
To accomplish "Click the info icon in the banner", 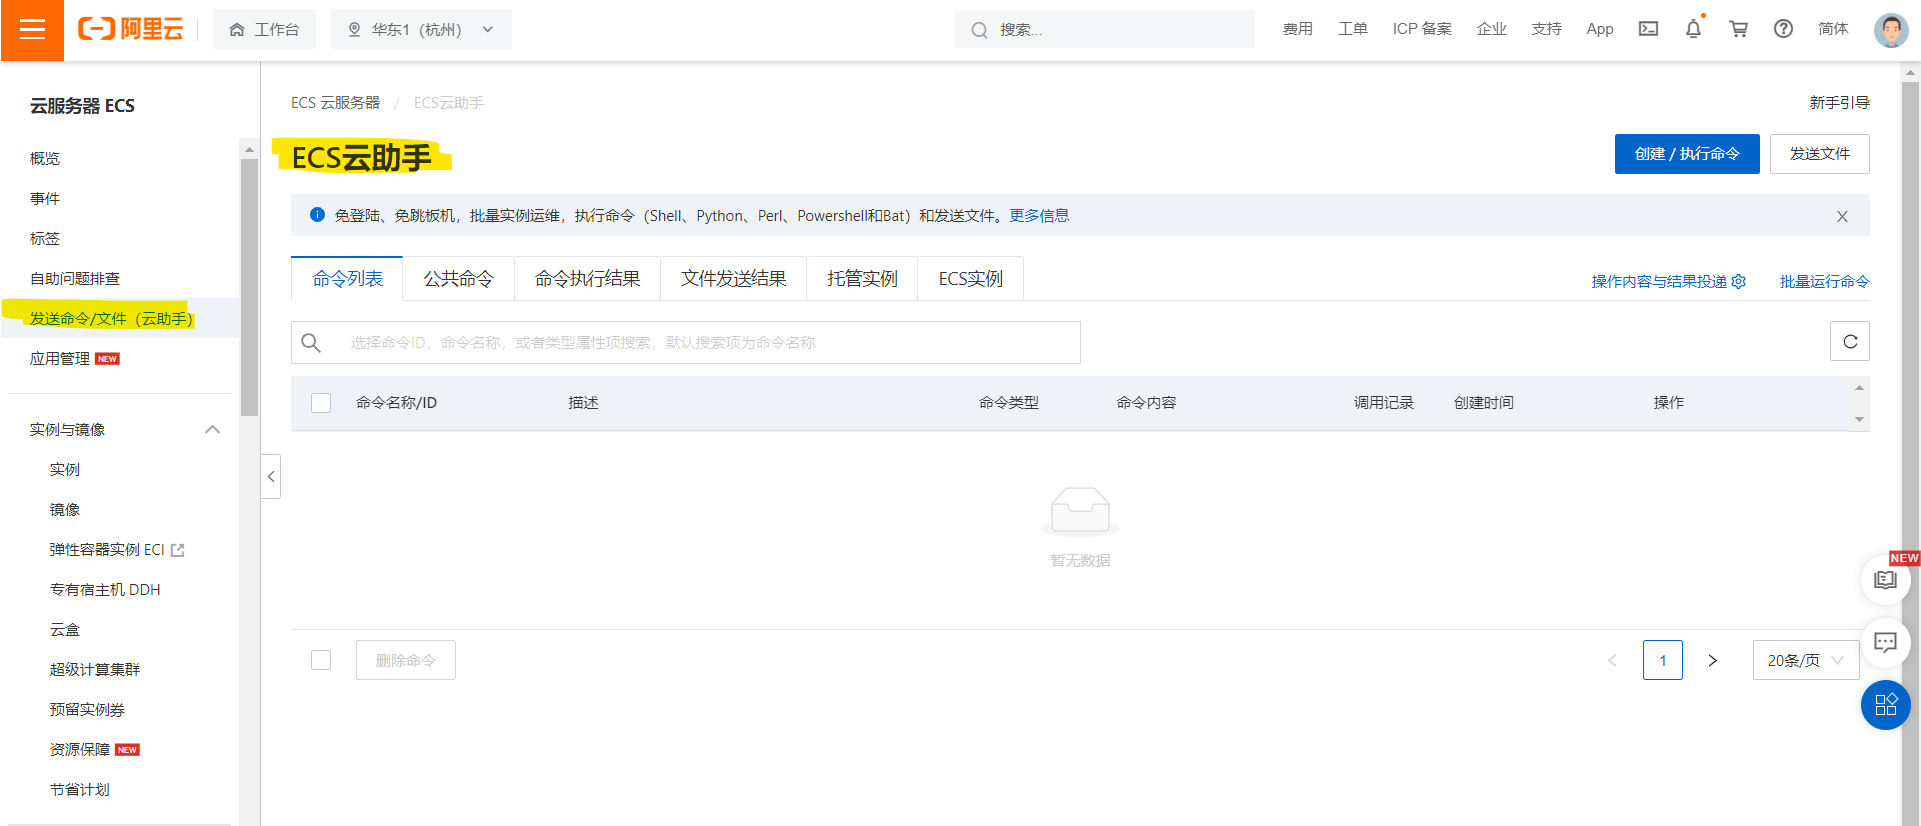I will pos(317,214).
